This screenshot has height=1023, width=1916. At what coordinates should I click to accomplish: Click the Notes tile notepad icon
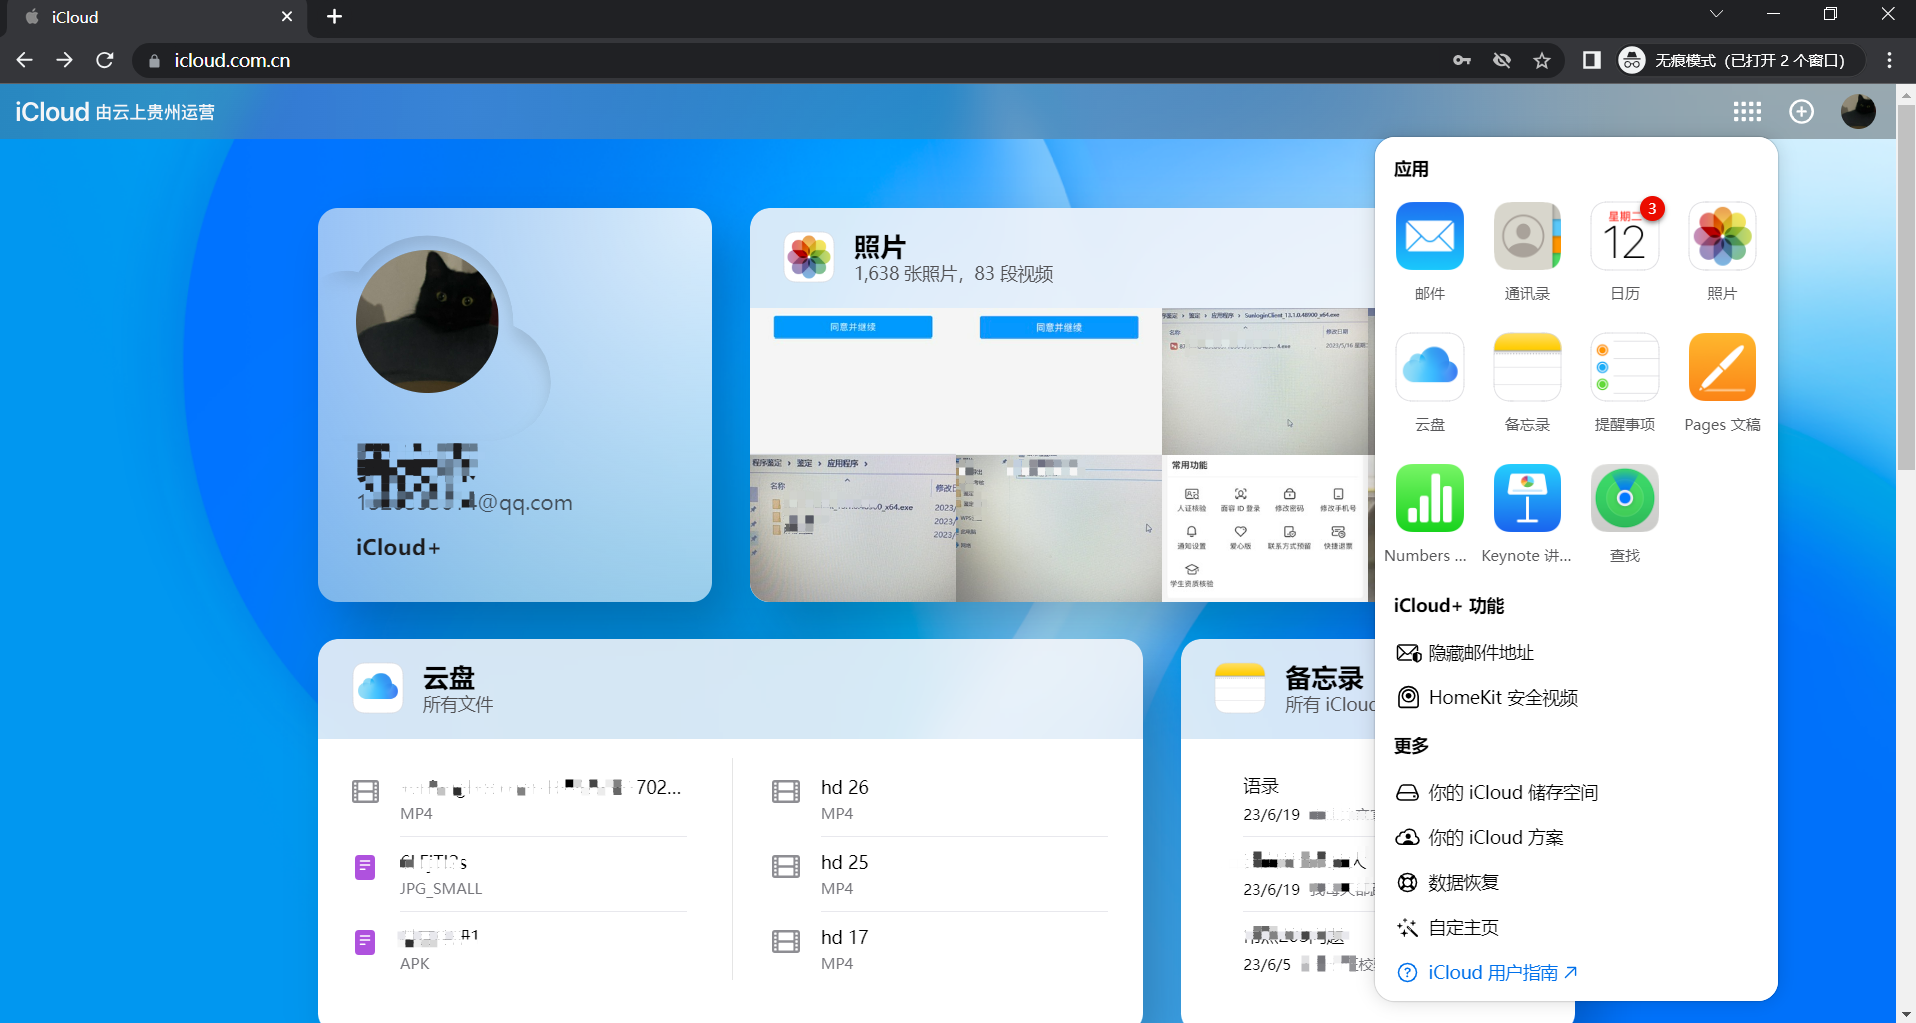coord(1240,687)
